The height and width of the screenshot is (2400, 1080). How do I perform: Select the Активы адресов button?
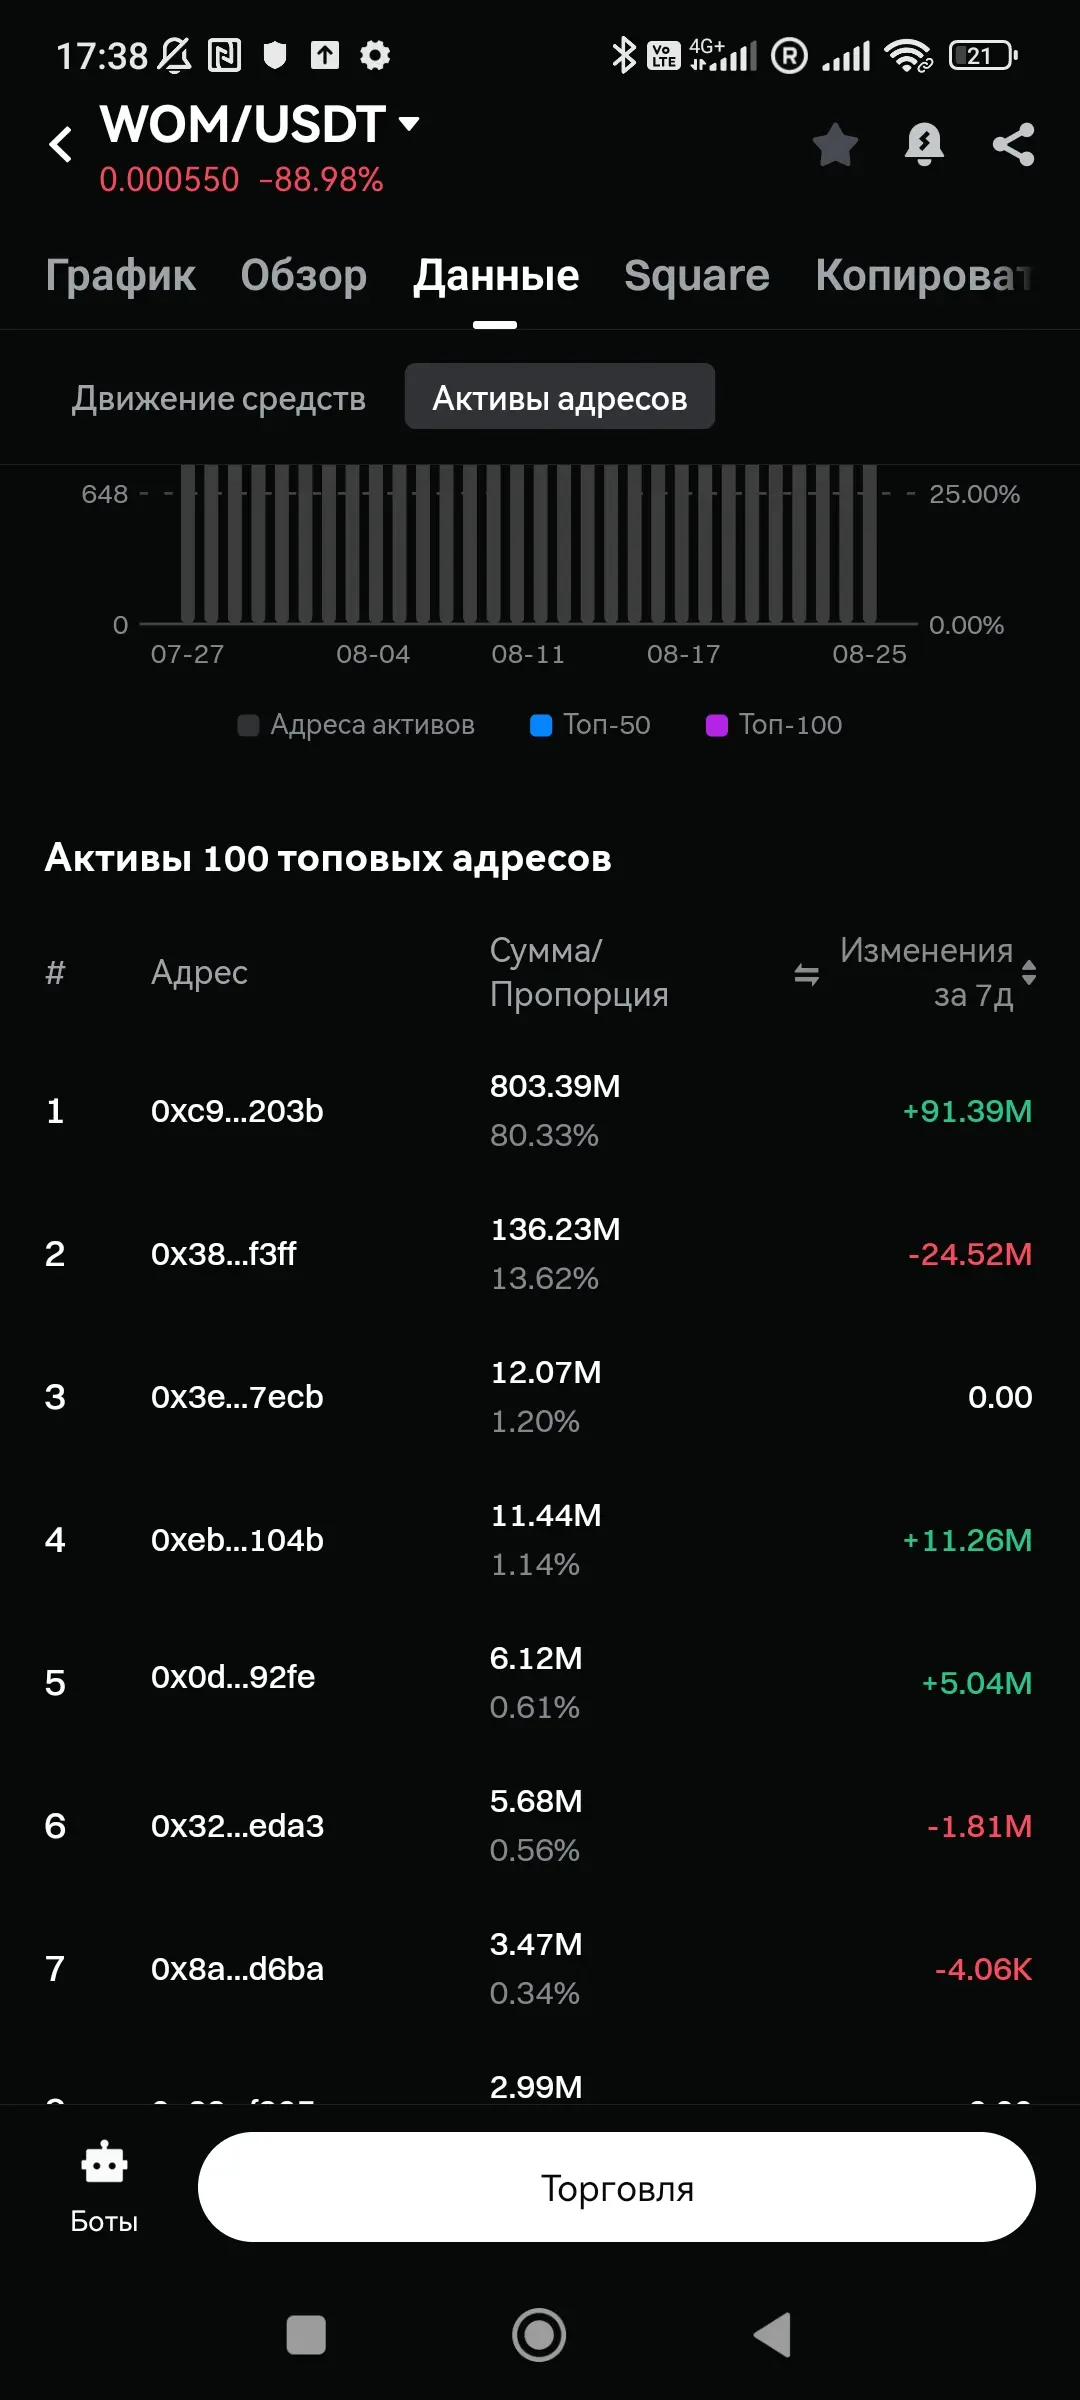(560, 397)
